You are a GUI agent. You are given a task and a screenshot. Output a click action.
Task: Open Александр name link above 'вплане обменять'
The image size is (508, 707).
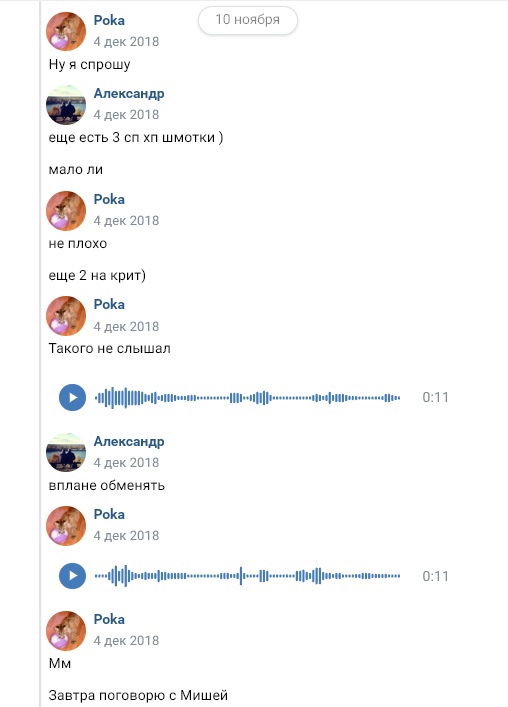pyautogui.click(x=129, y=441)
